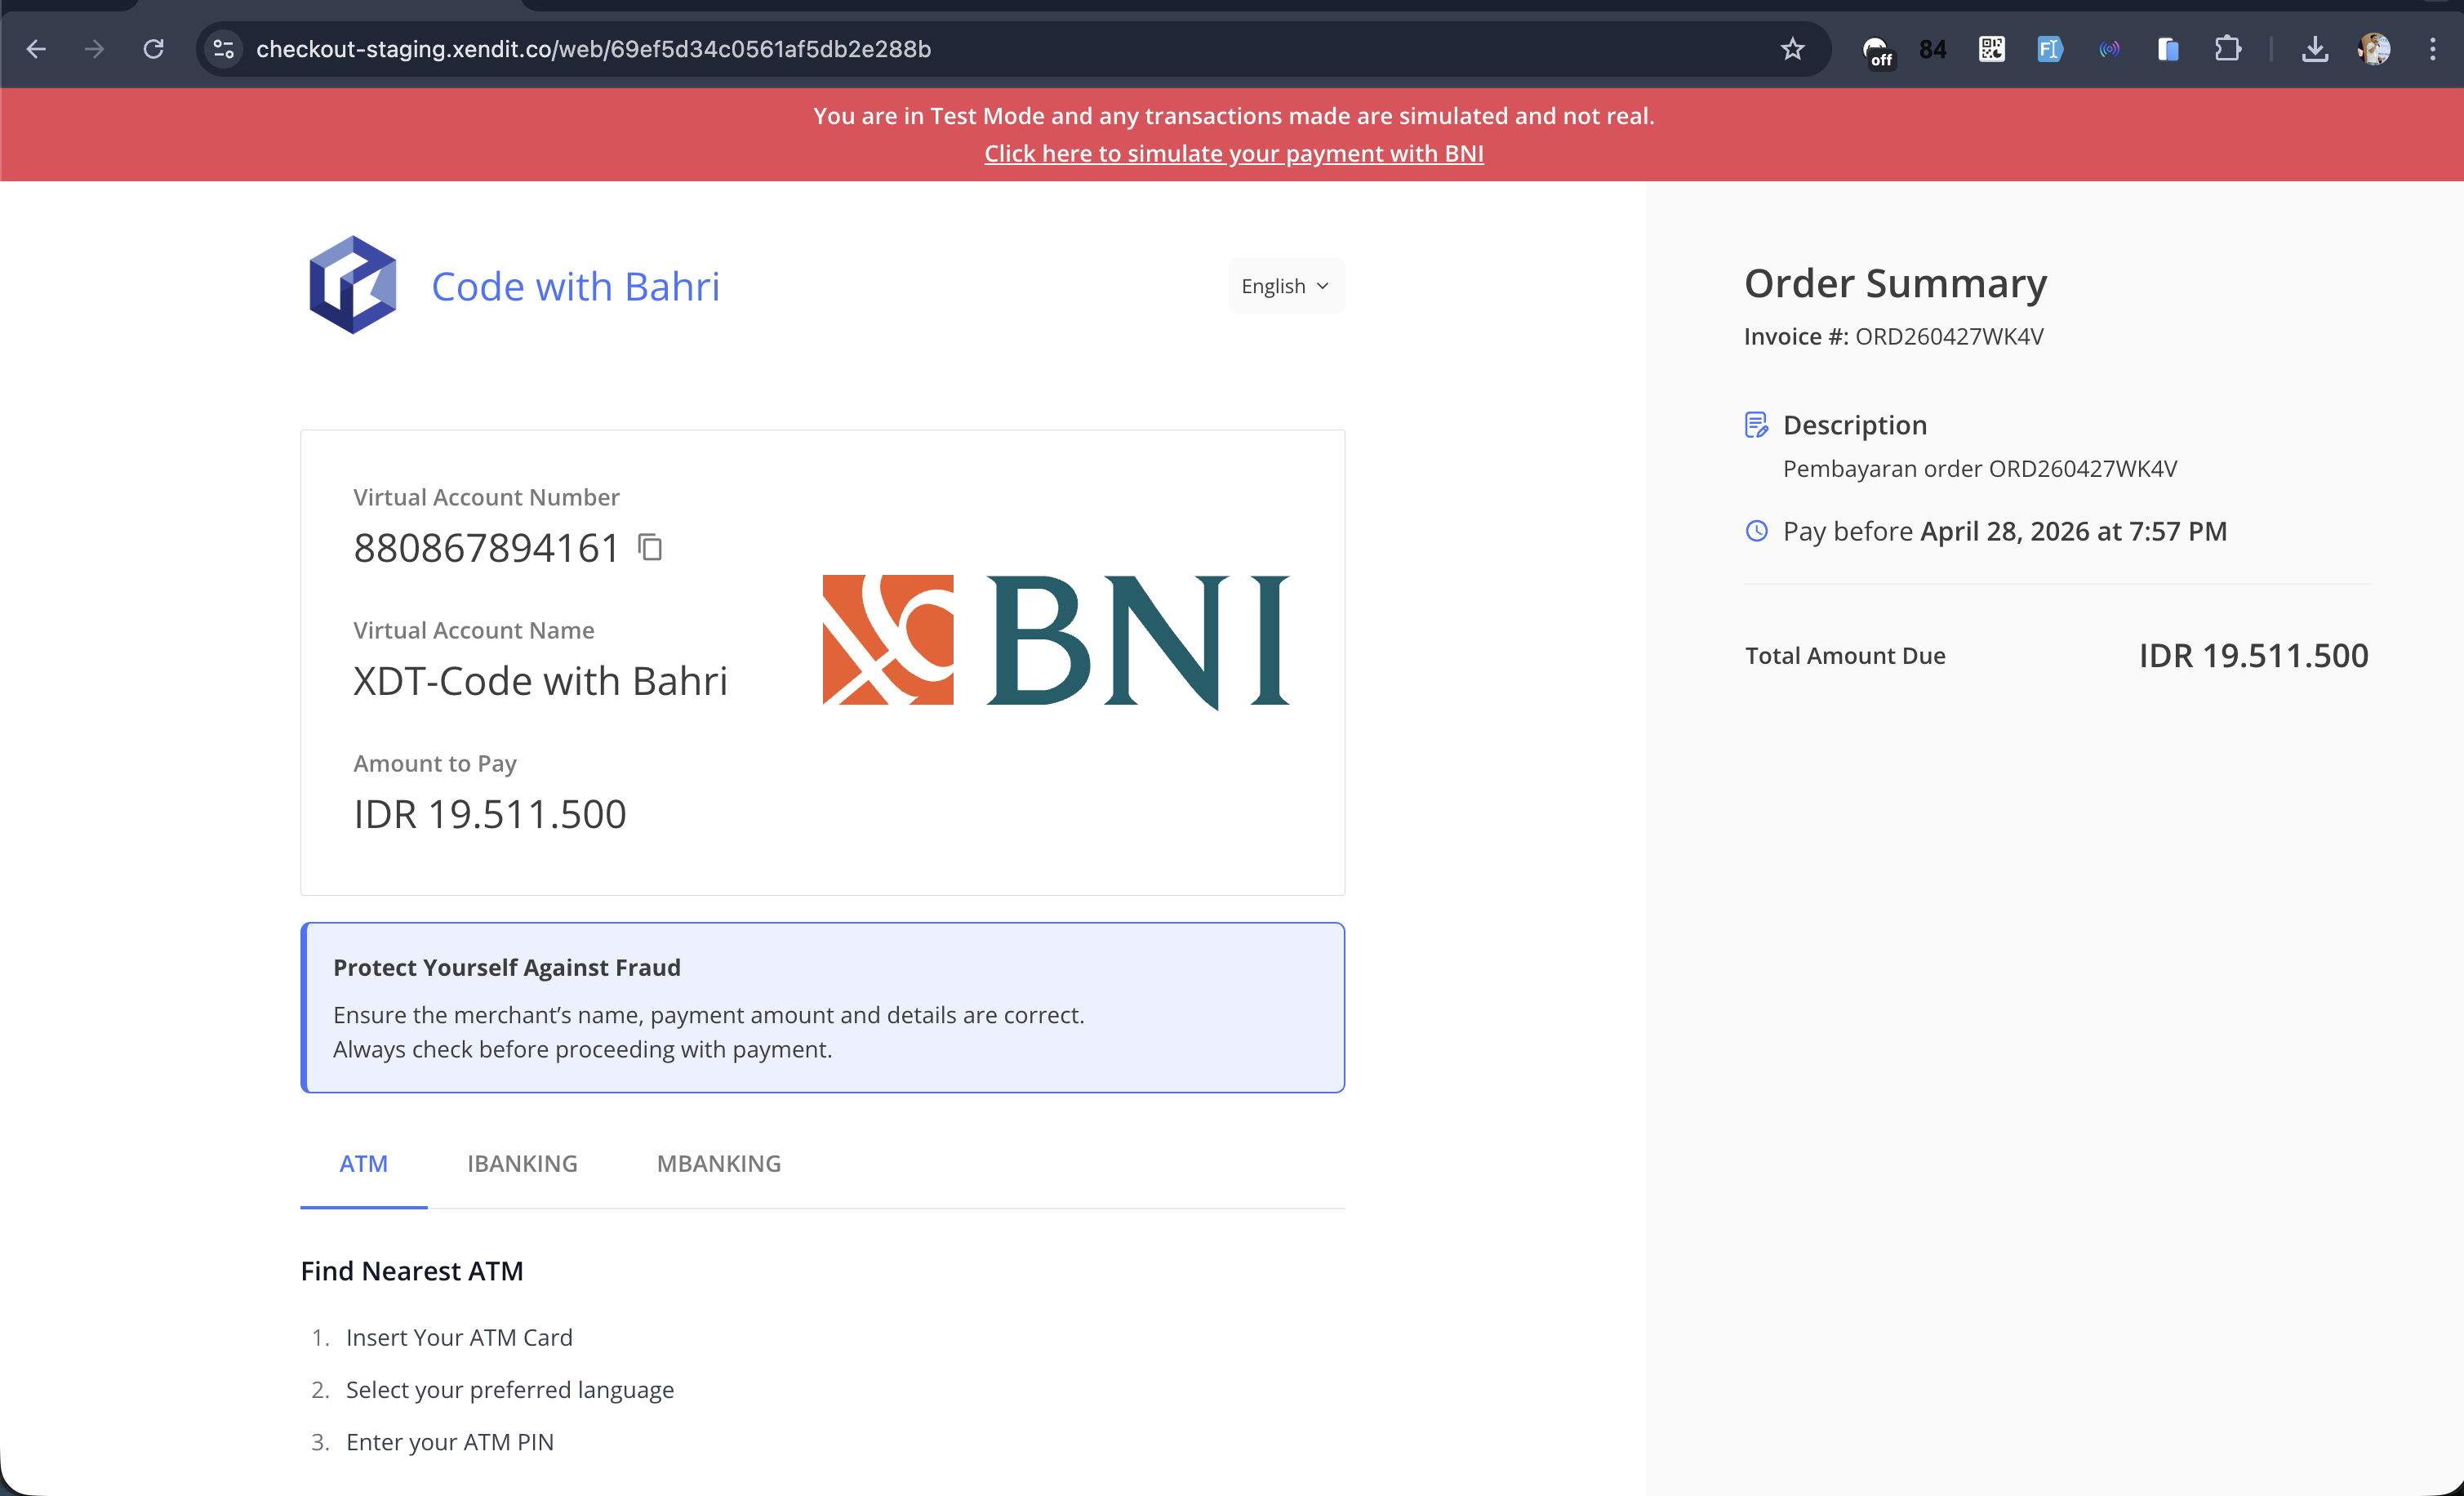Select the ATM tab
This screenshot has height=1496, width=2464.
pos(364,1164)
